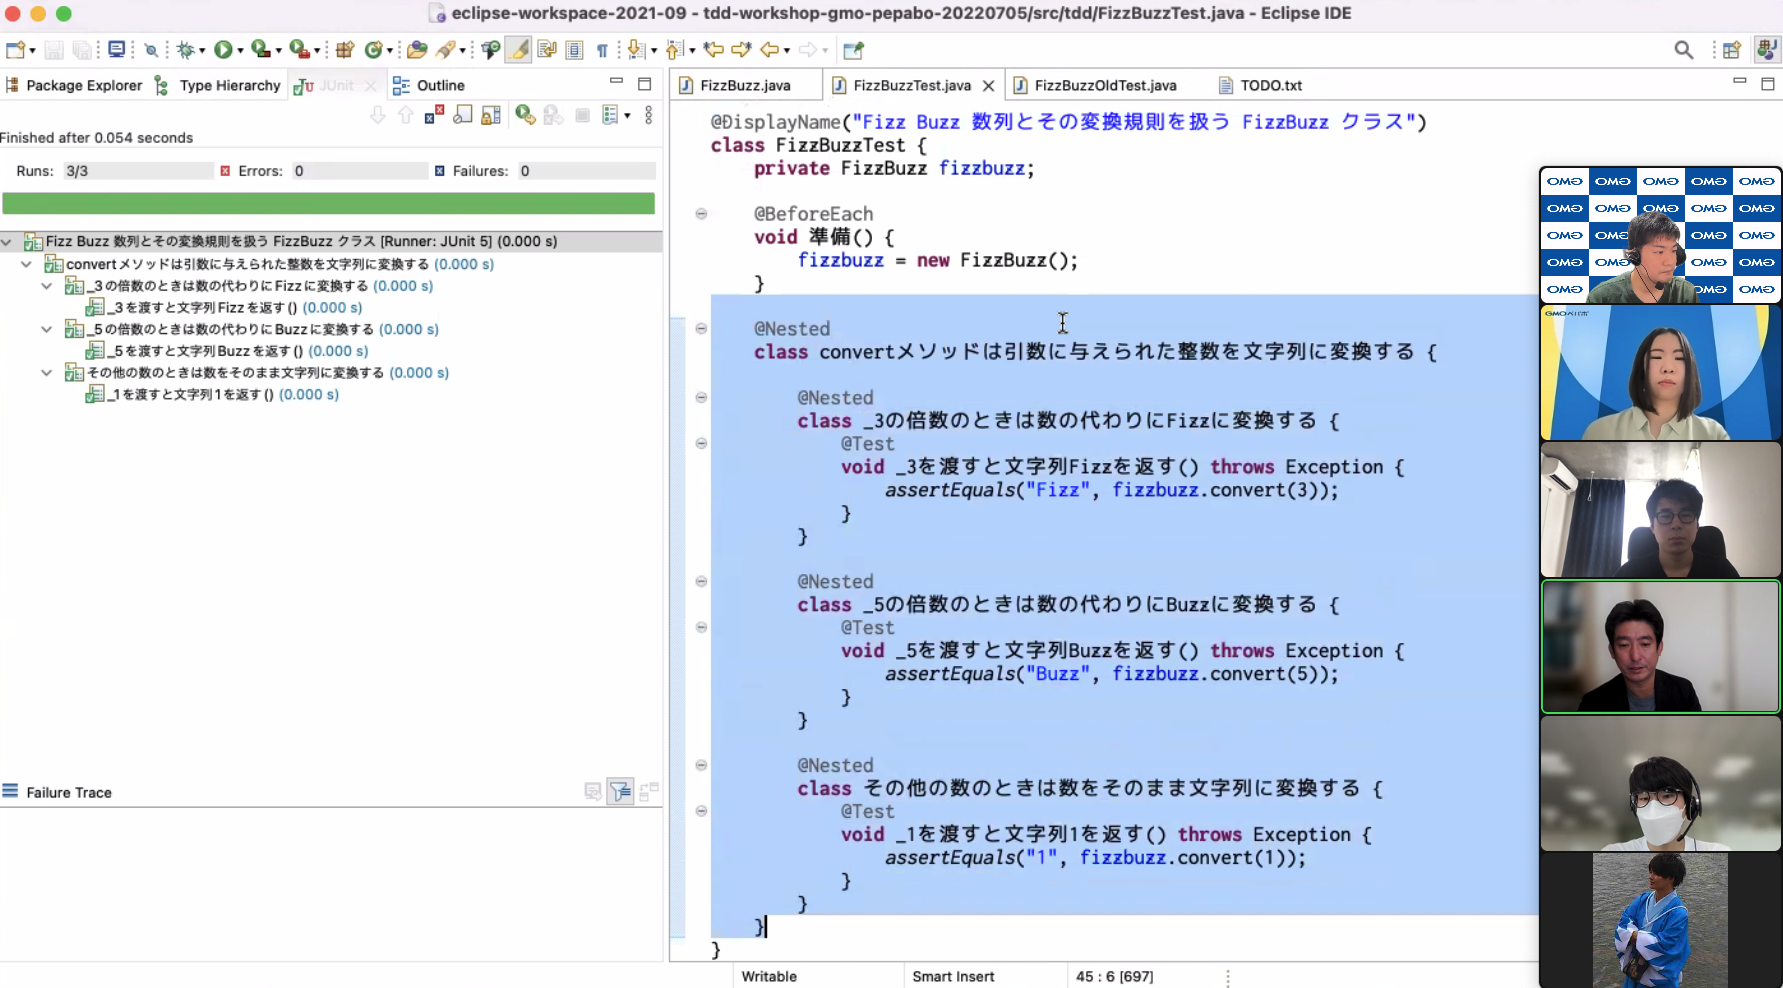Open the JUnit Test Run History icon

coord(609,115)
